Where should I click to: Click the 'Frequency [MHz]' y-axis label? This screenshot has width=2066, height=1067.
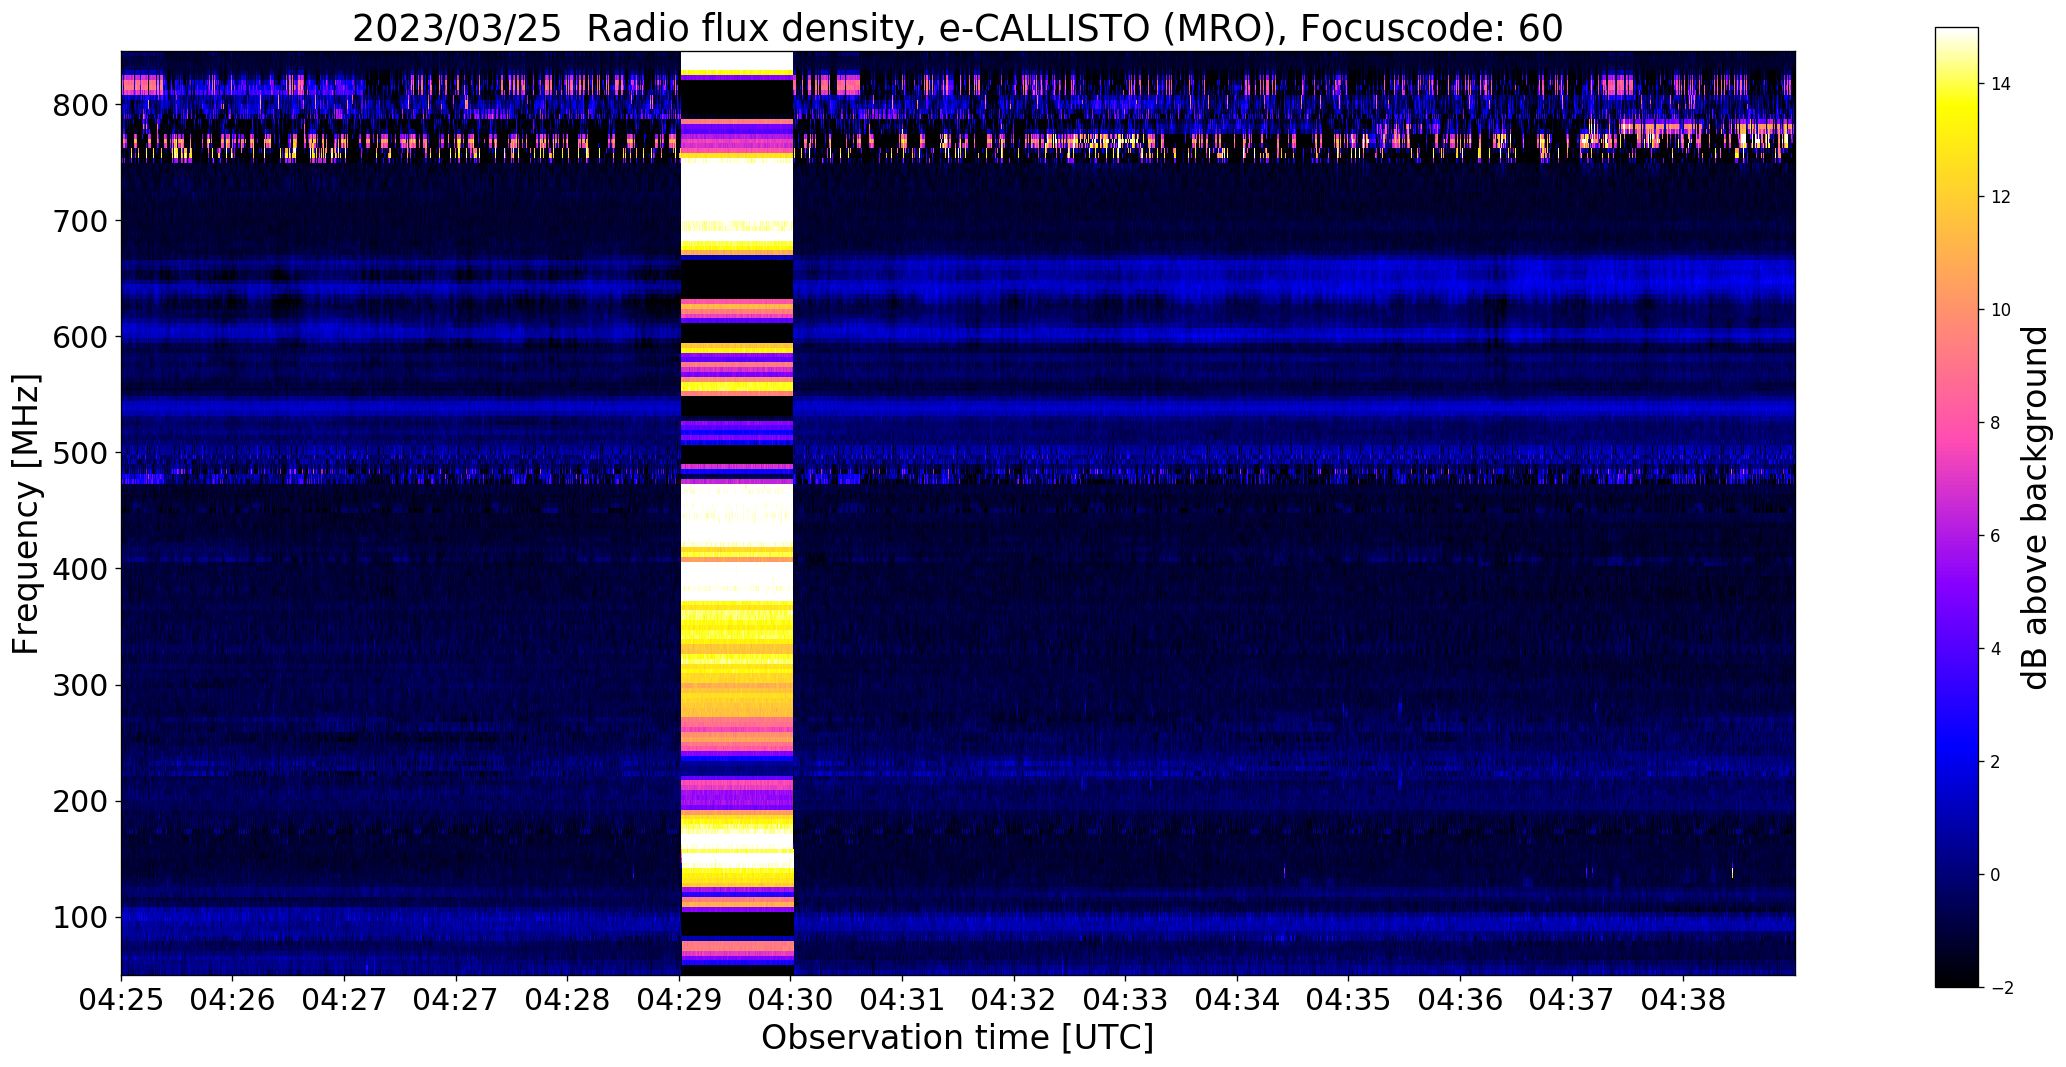click(x=26, y=514)
